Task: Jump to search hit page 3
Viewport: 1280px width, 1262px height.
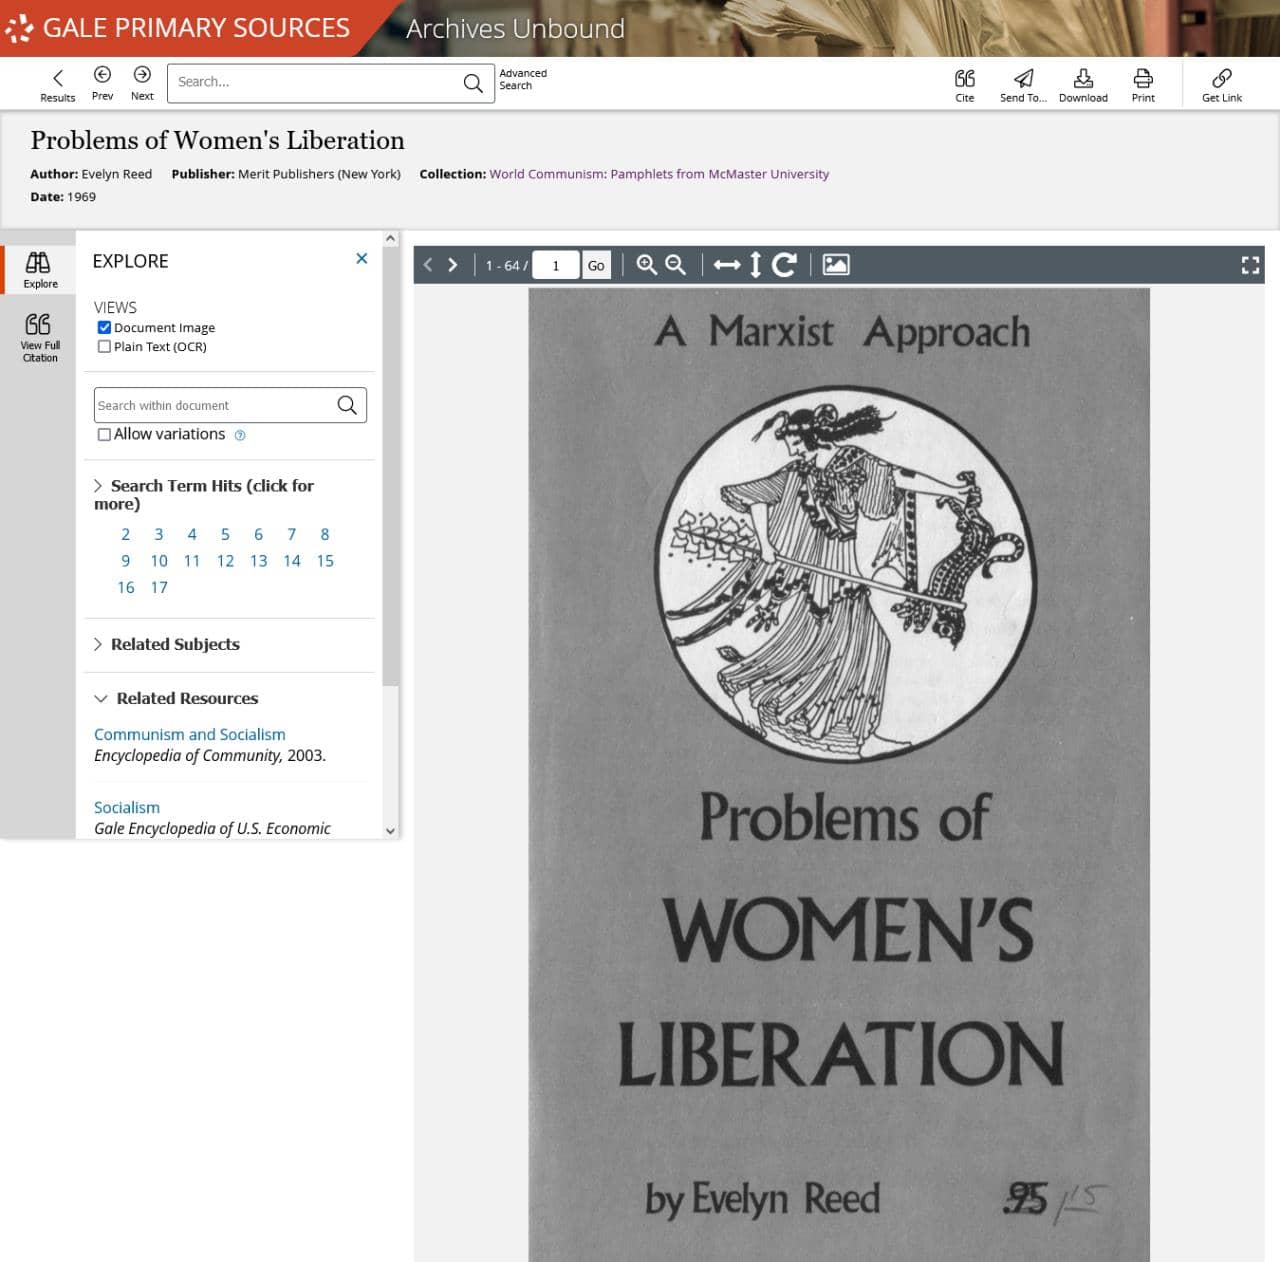Action: (x=159, y=534)
